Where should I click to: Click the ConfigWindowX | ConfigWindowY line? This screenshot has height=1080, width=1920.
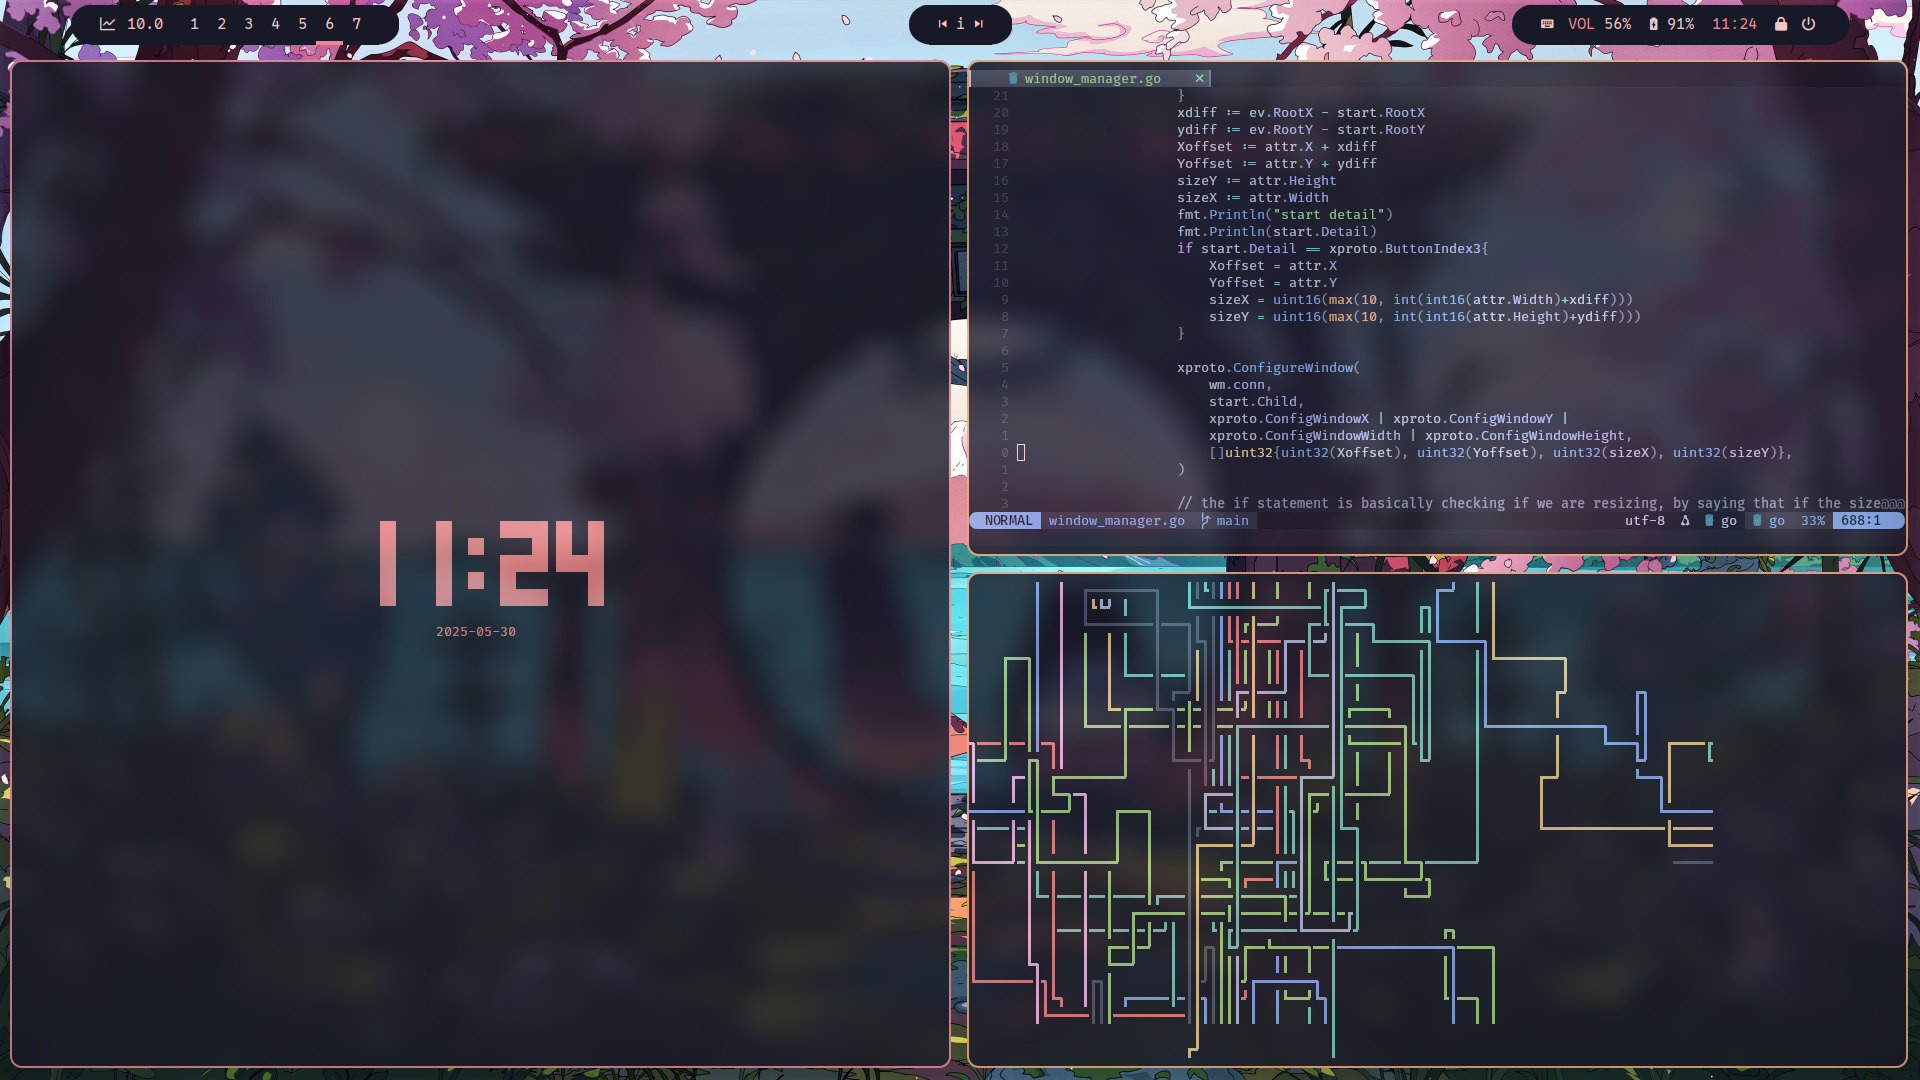pos(1388,418)
